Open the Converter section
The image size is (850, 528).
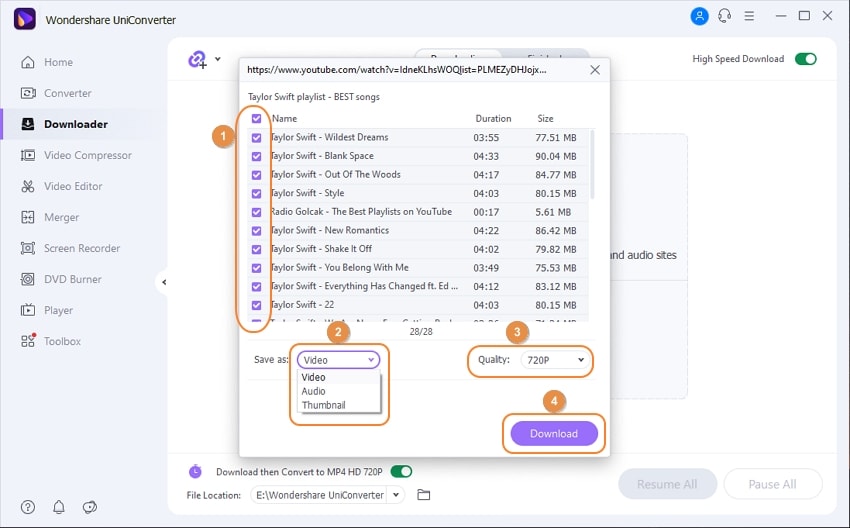coord(68,93)
